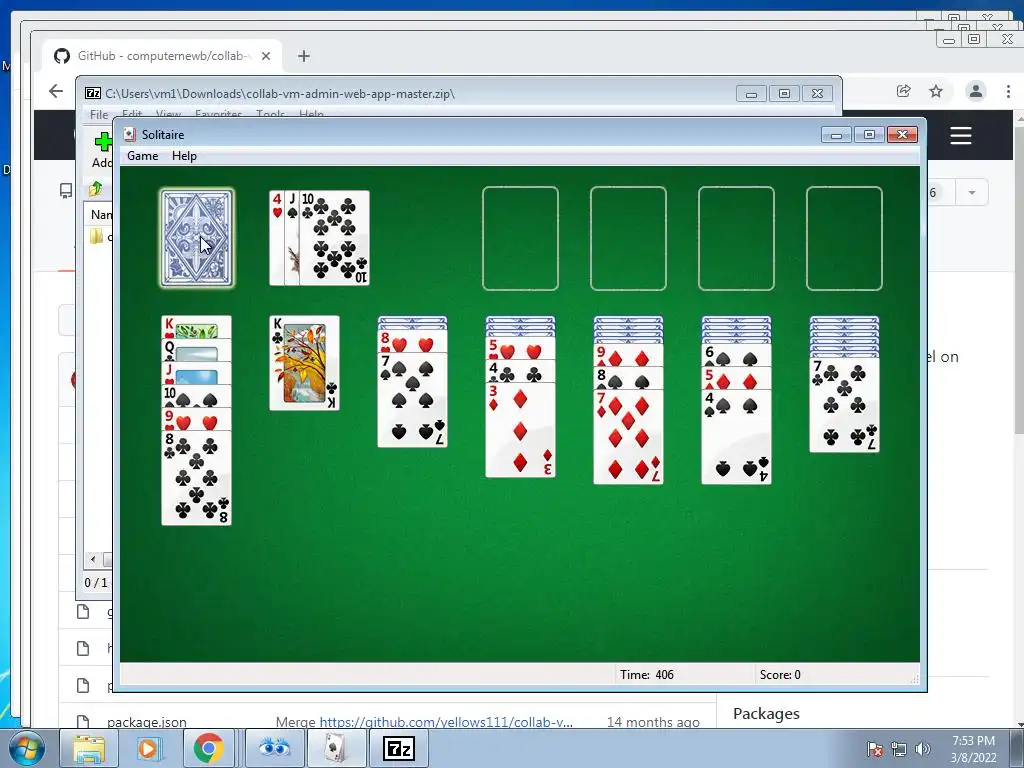1024x768 pixels.
Task: Click the fourth empty foundation slot
Action: pyautogui.click(x=844, y=238)
